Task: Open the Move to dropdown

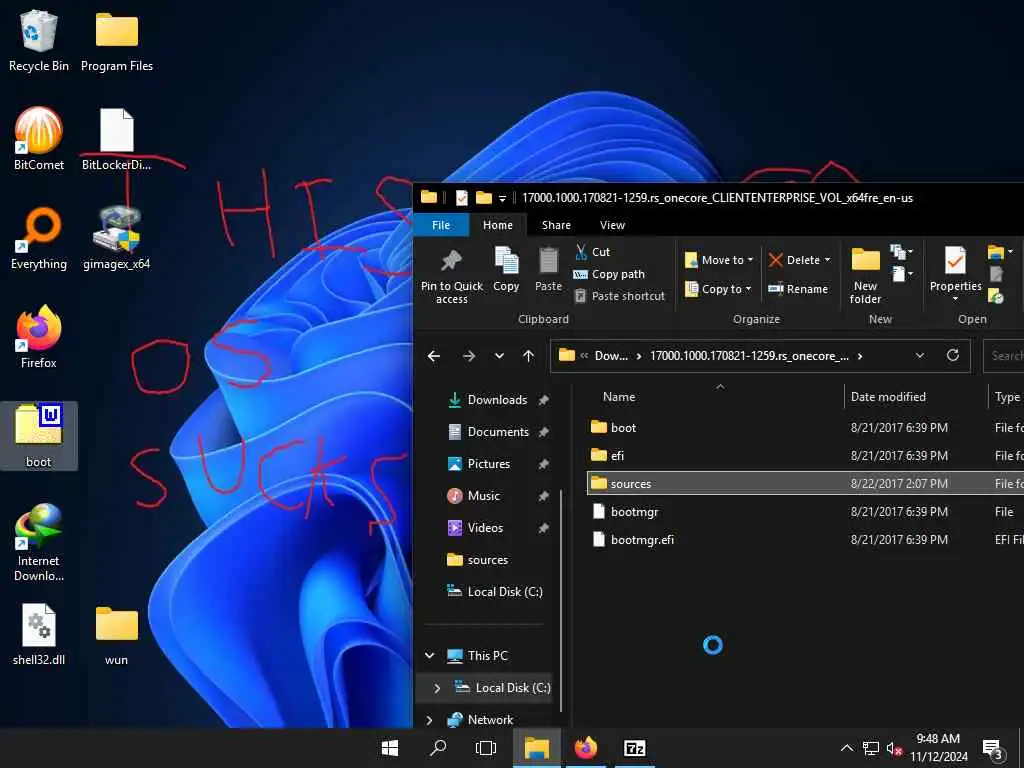Action: [719, 260]
